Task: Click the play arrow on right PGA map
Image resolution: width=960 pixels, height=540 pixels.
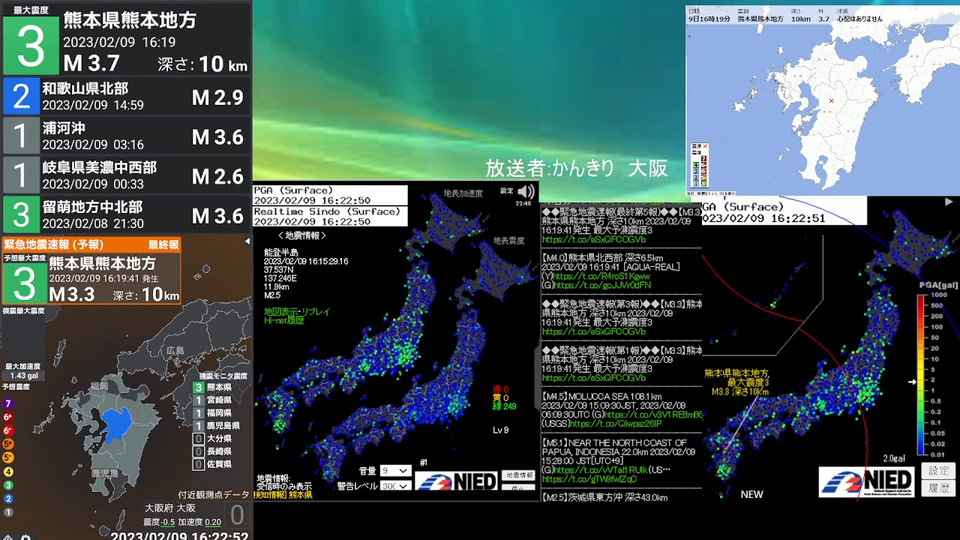Action: [948, 201]
